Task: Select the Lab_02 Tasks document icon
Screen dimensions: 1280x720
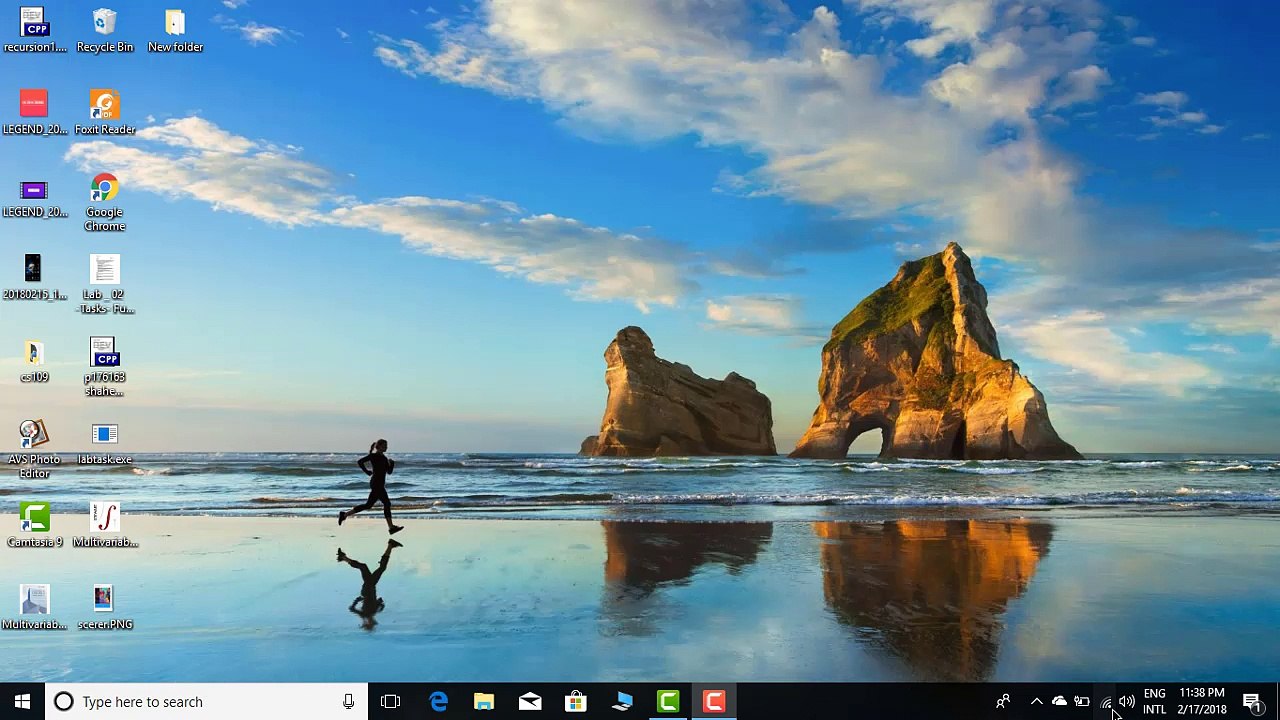Action: [105, 284]
